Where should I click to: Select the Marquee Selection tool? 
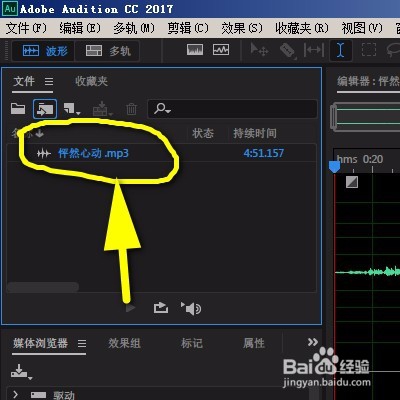click(x=369, y=50)
